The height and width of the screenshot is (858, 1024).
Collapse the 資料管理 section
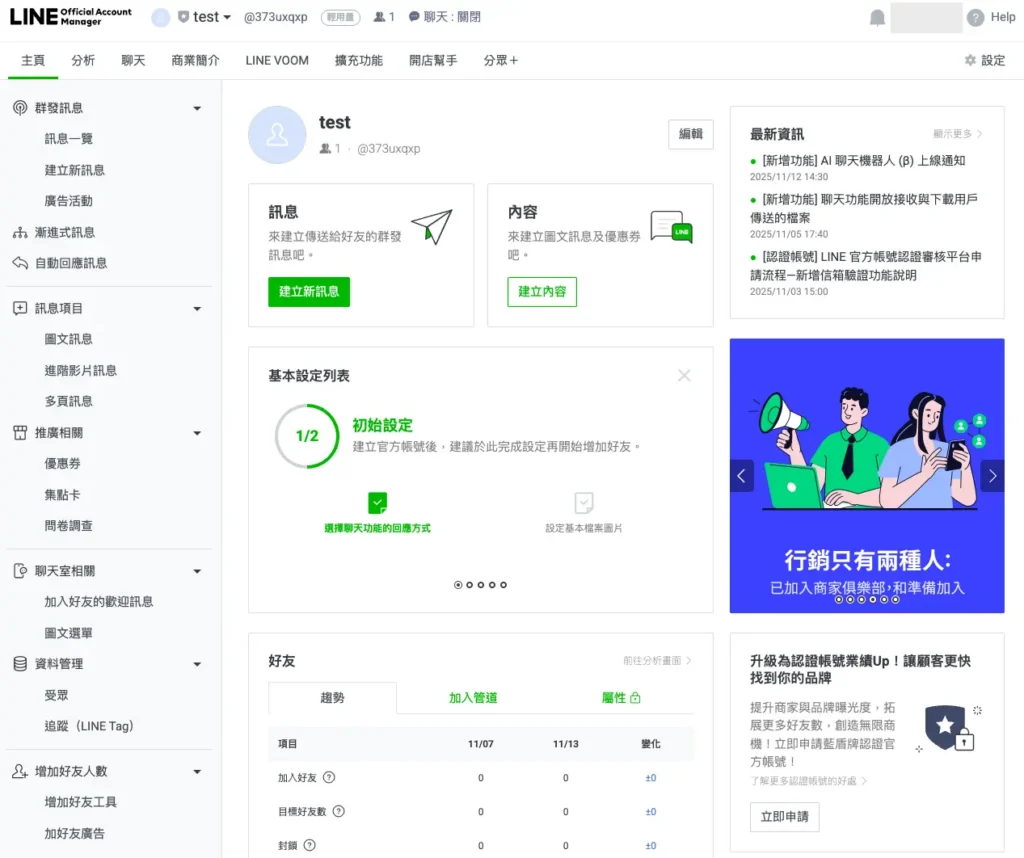[197, 665]
